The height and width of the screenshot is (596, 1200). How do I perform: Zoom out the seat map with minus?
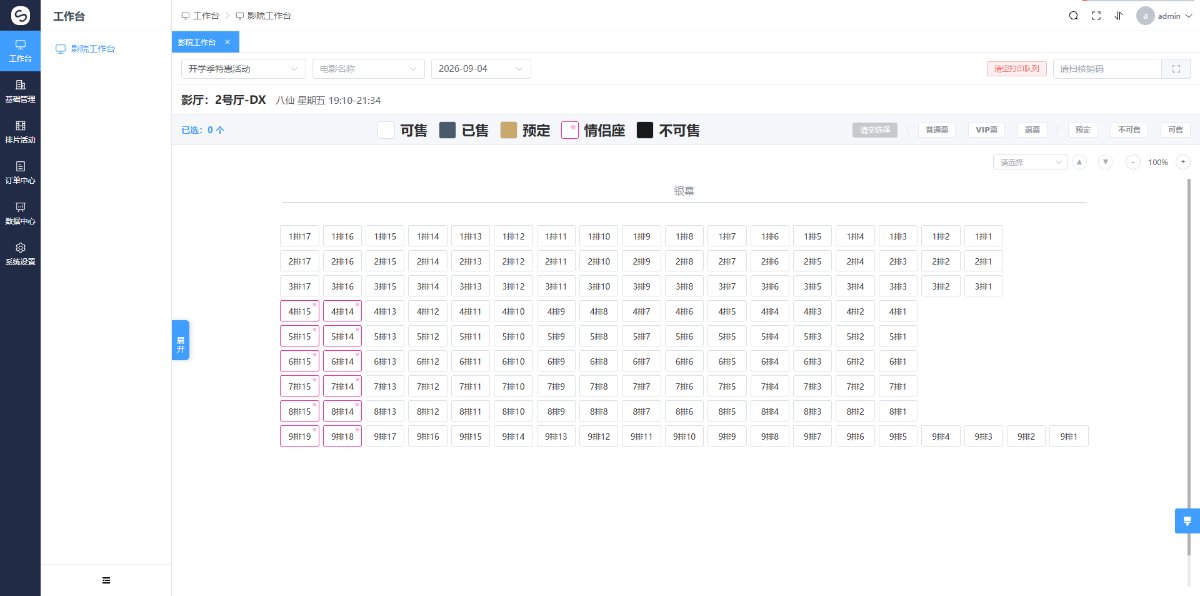click(x=1133, y=162)
